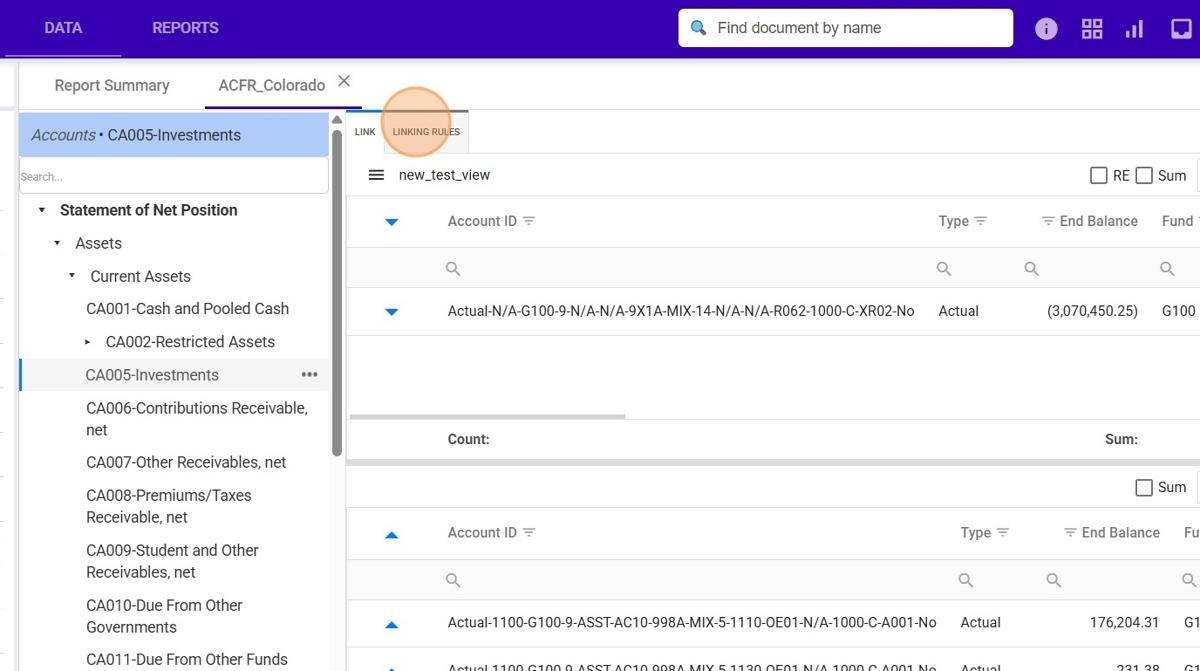
Task: Click search magnifier under upper Account ID
Action: 453,269
